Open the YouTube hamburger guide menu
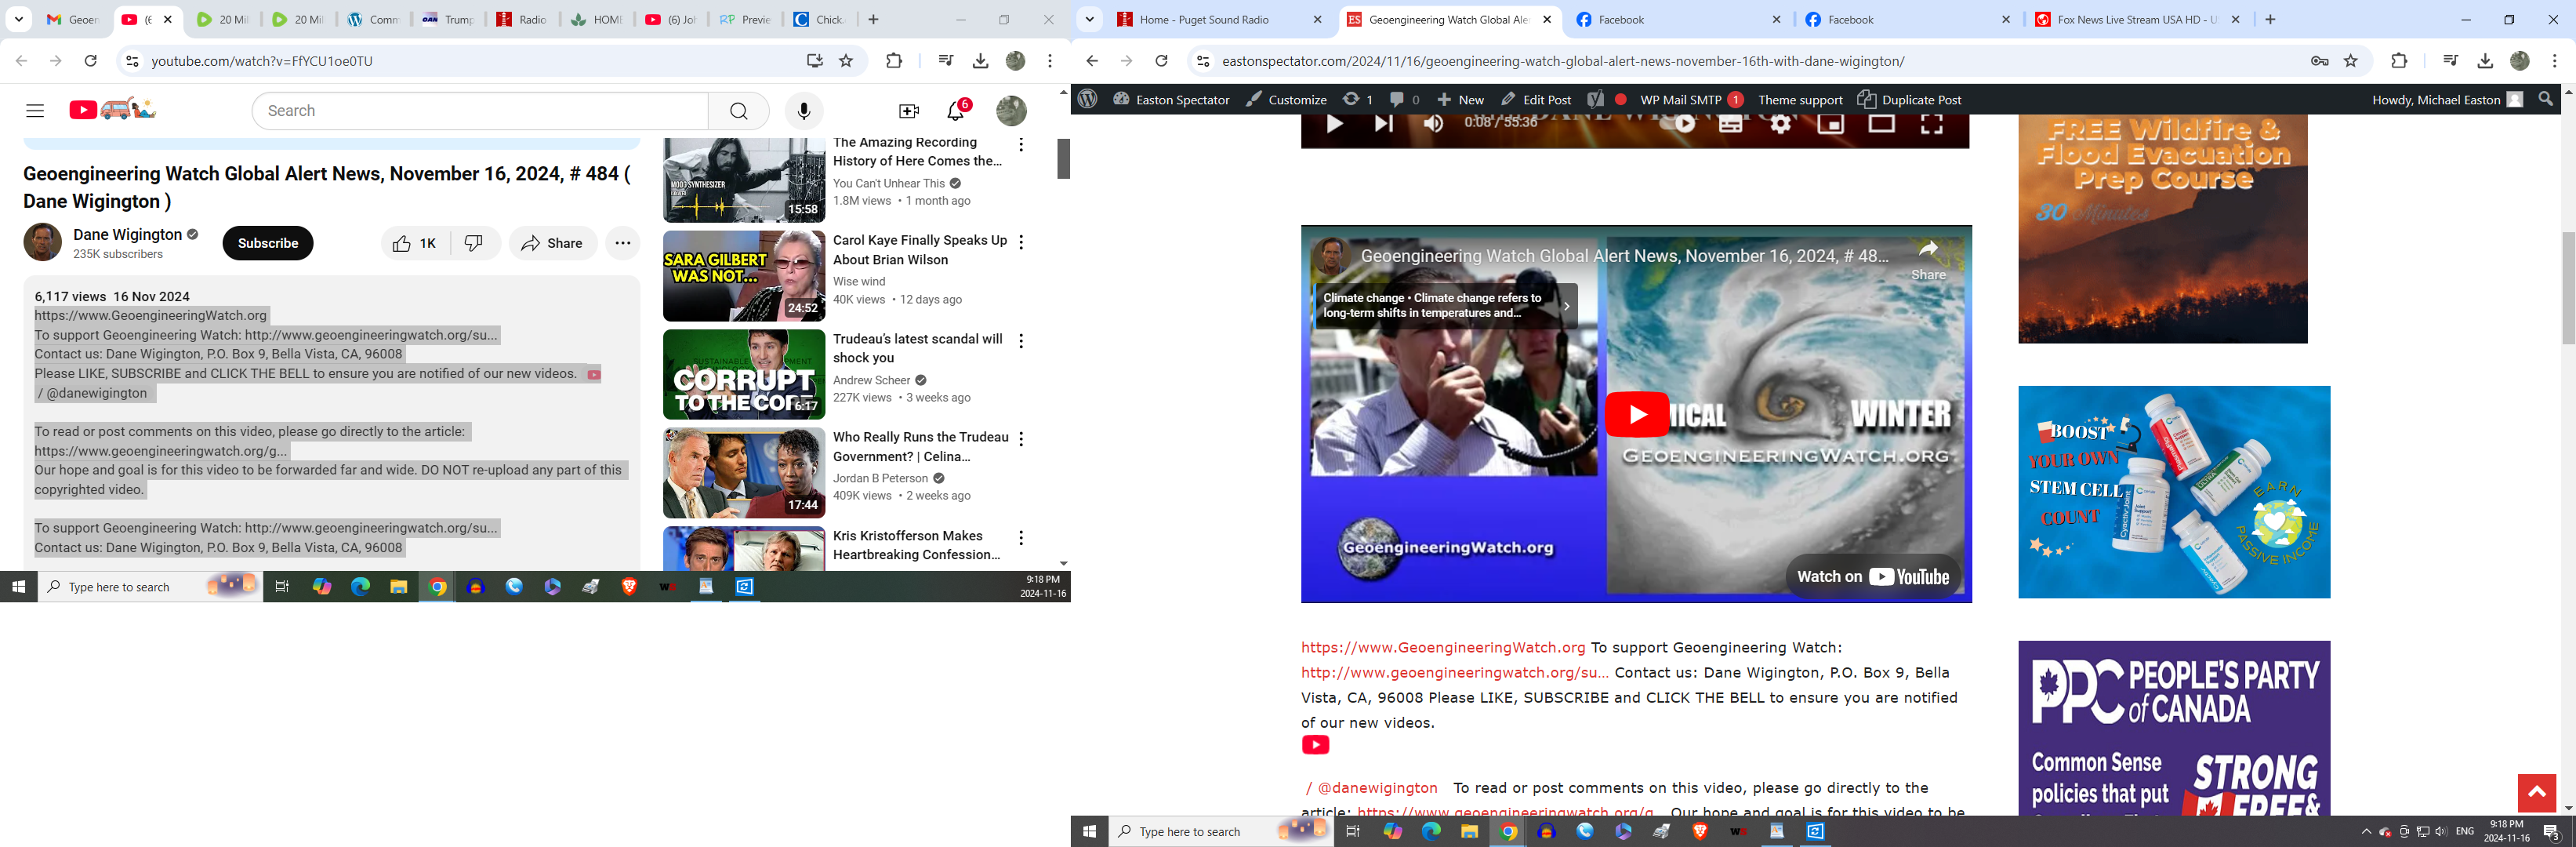Viewport: 2576px width, 847px height. (35, 111)
